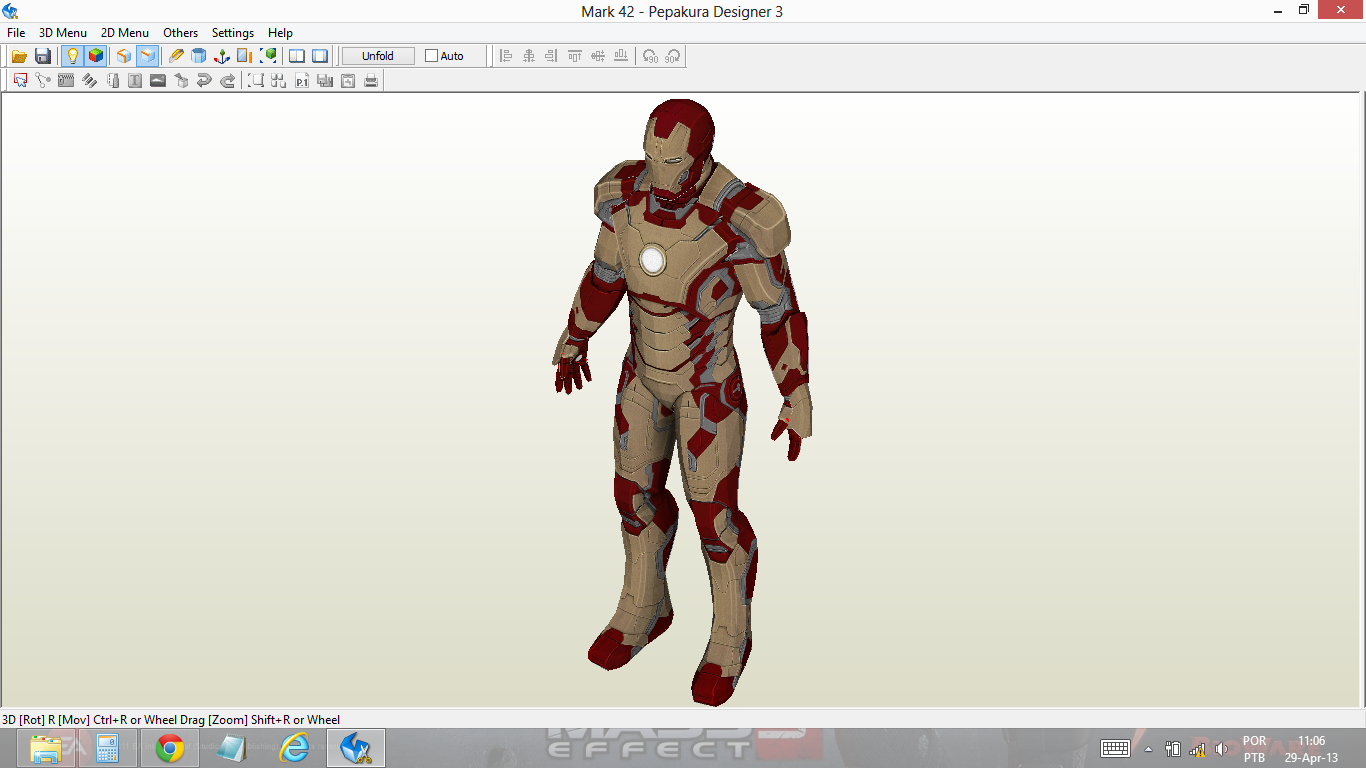Click the P.1 page icon
This screenshot has height=768, width=1366.
[302, 80]
